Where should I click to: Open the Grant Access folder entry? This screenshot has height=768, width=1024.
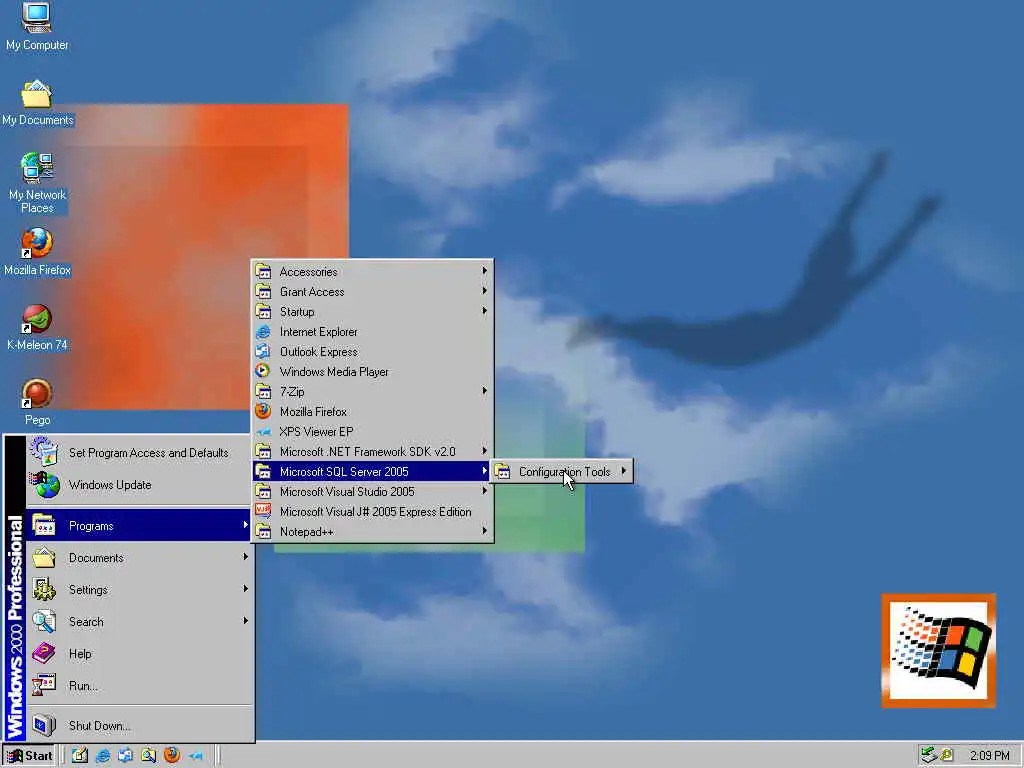click(x=372, y=292)
